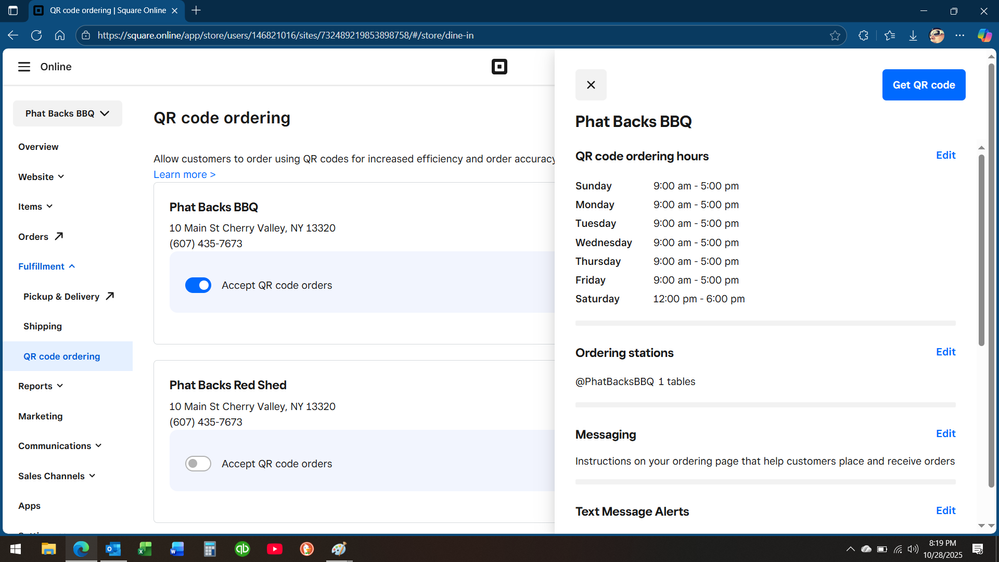Go to Overview in the sidebar

click(38, 147)
